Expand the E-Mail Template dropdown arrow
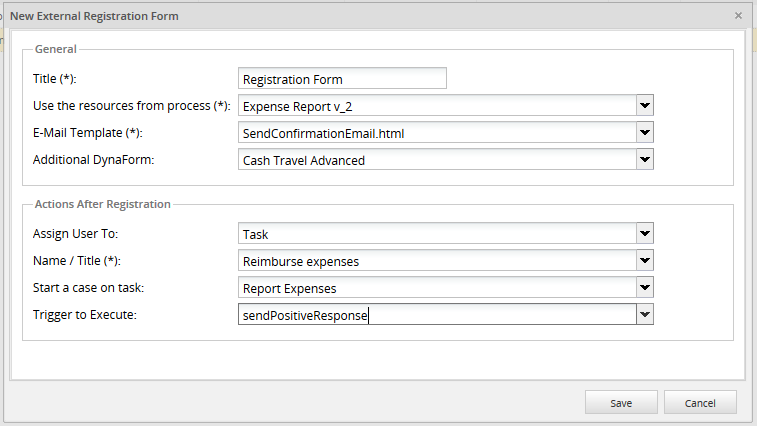Viewport: 757px width, 426px height. point(645,133)
